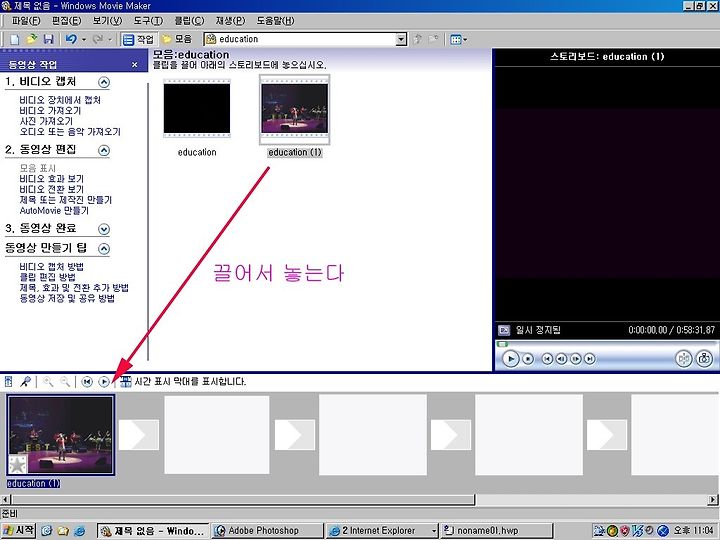720x540 pixels.
Task: Collapse the 2. 동영상 편집 section
Action: point(104,150)
